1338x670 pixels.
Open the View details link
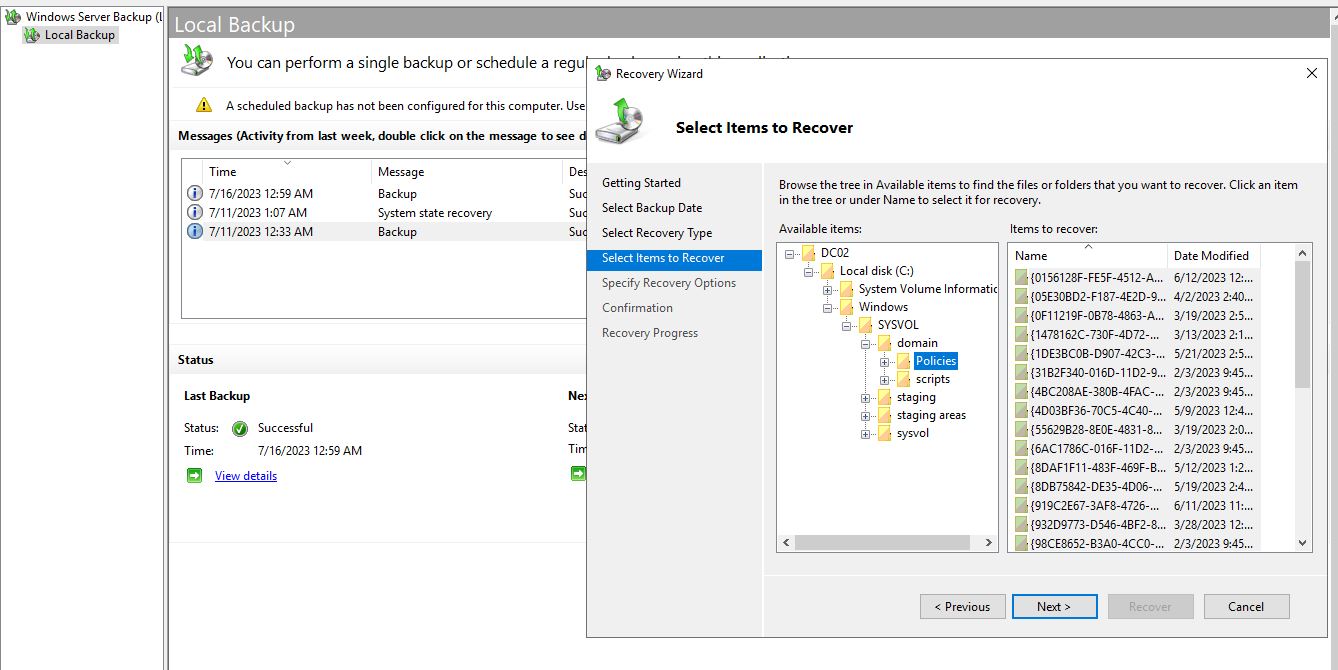click(246, 476)
